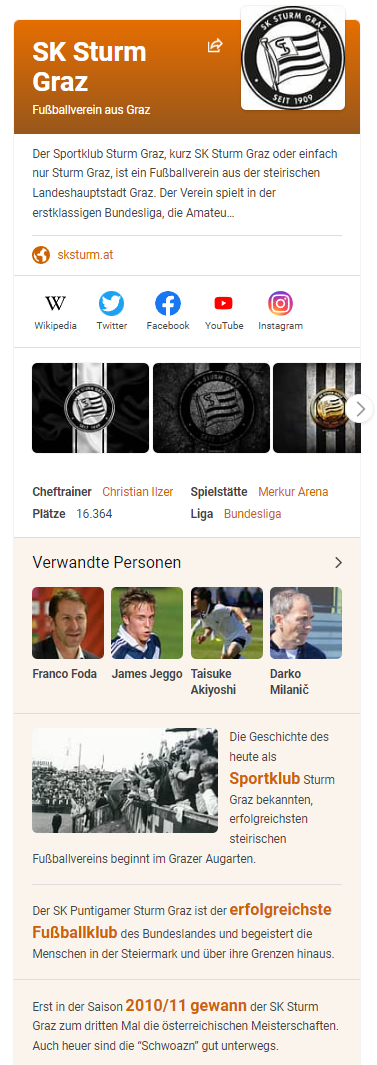Screen dimensions: 377x1065
Task: Open the Wikipedia icon link
Action: click(x=56, y=303)
